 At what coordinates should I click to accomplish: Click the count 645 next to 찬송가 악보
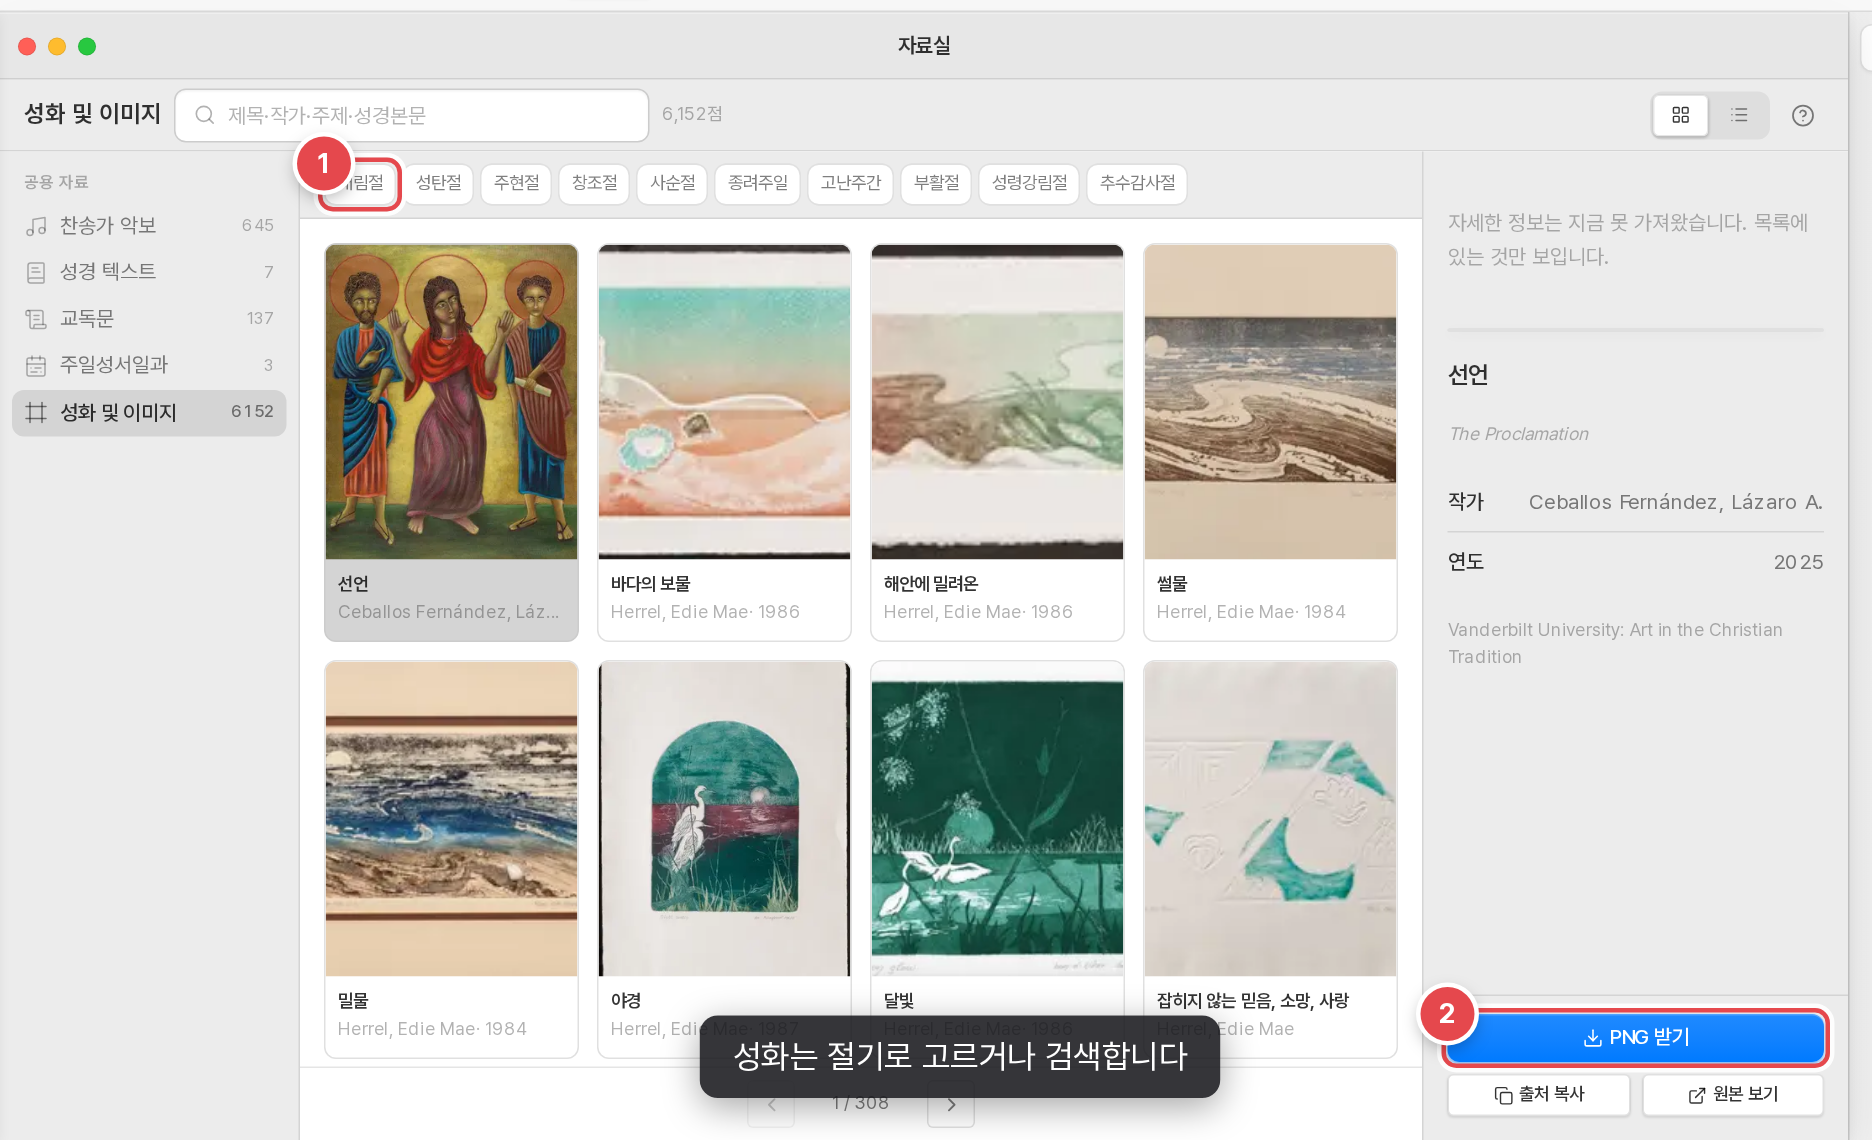click(x=257, y=226)
